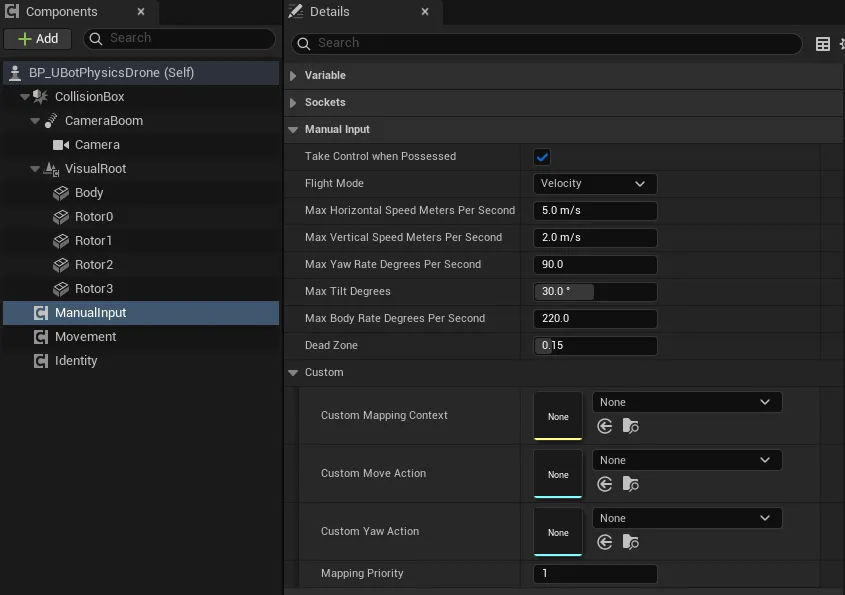Open the Custom Yaw Action asset dropdown
845x595 pixels.
687,518
